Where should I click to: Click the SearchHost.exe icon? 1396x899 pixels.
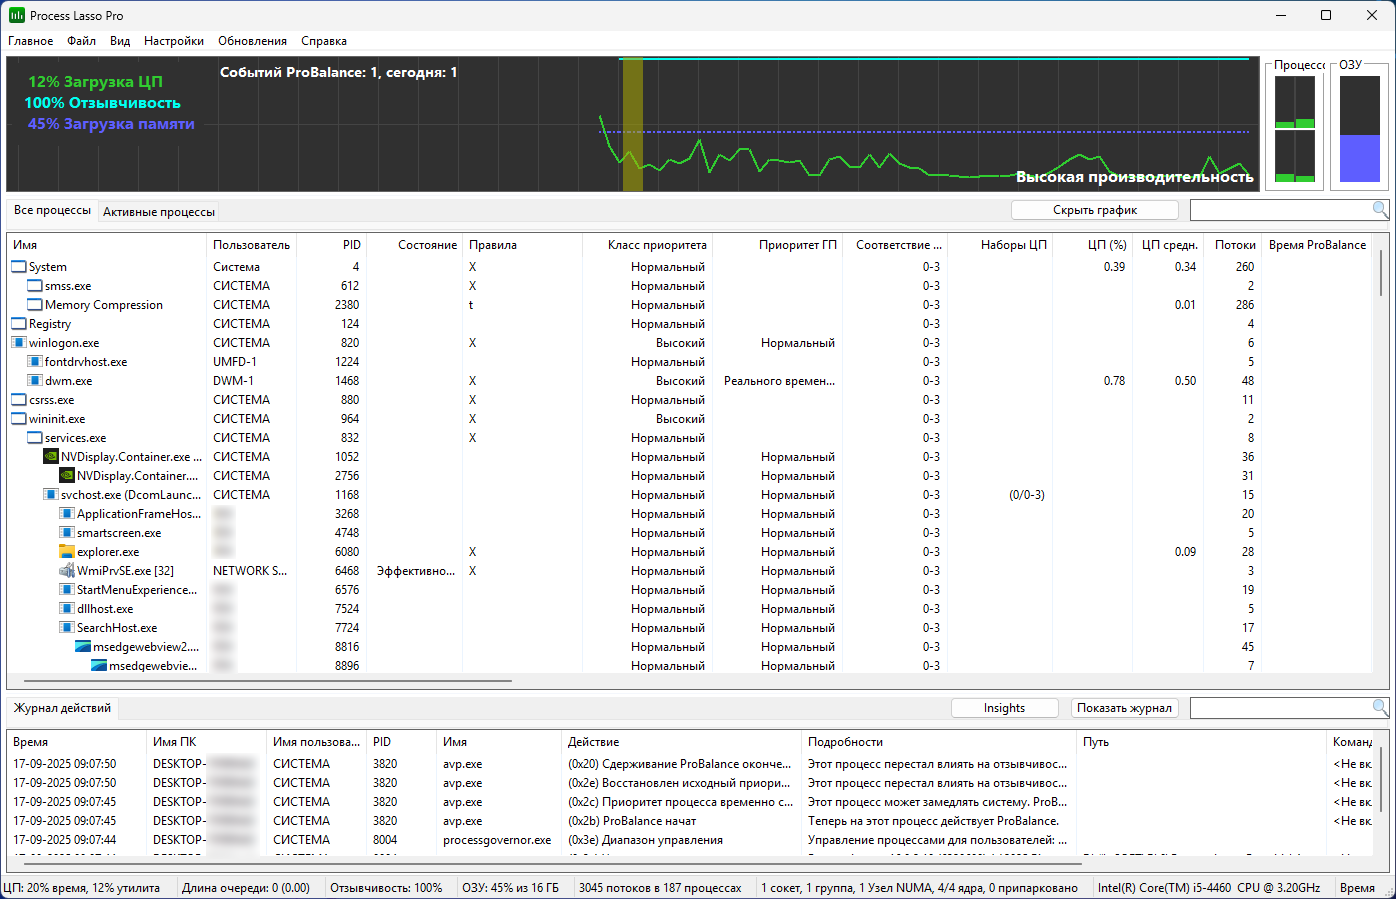67,628
